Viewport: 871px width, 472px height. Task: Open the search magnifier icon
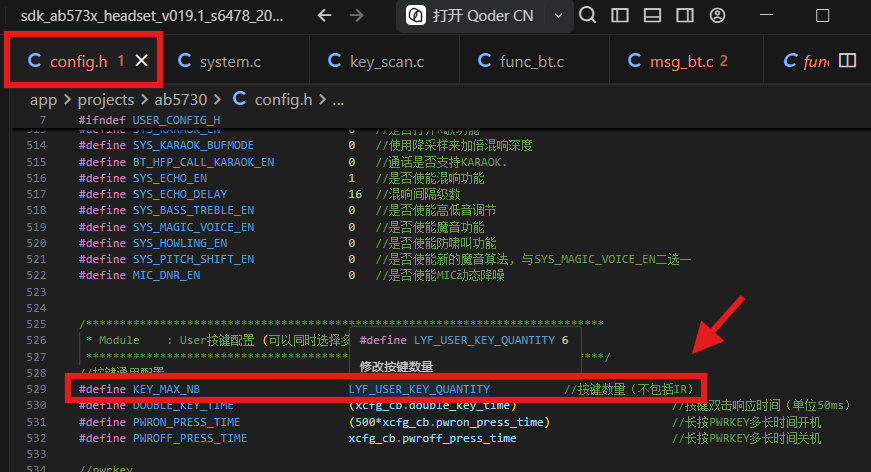587,15
